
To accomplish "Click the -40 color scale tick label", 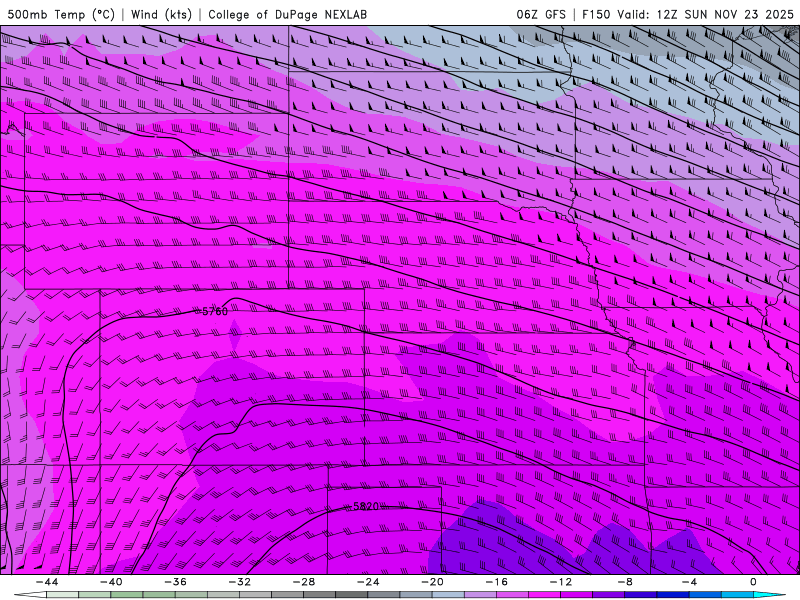I will 111,582.
